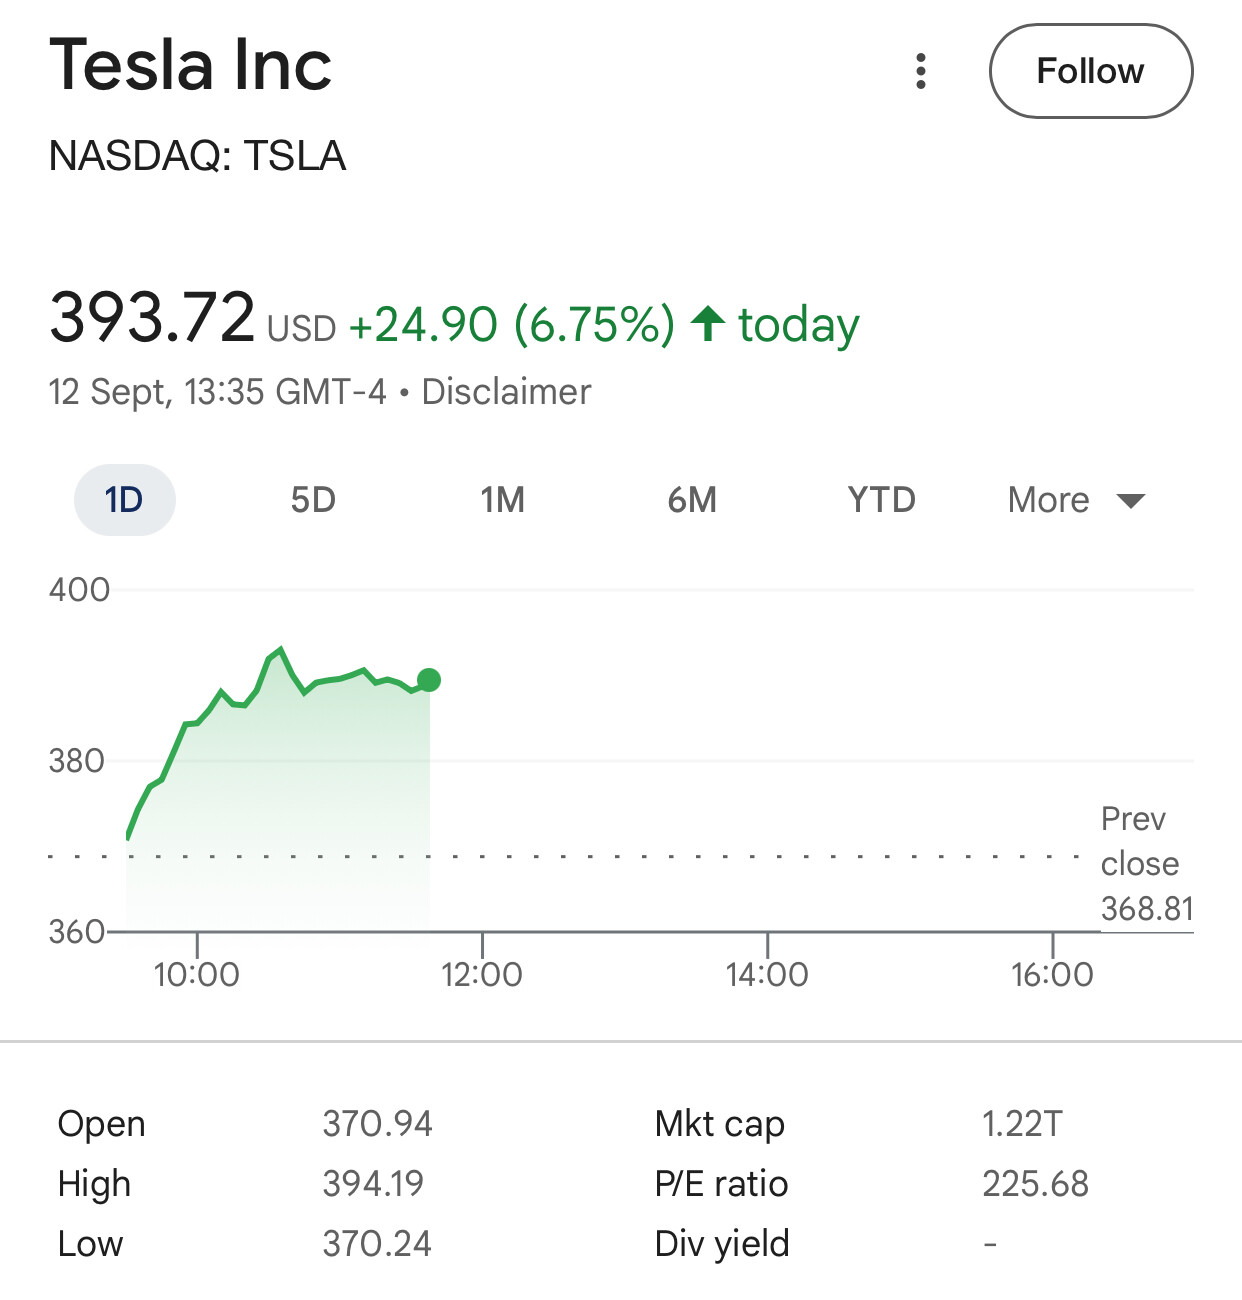Click the green current-price dot on chart

point(429,680)
